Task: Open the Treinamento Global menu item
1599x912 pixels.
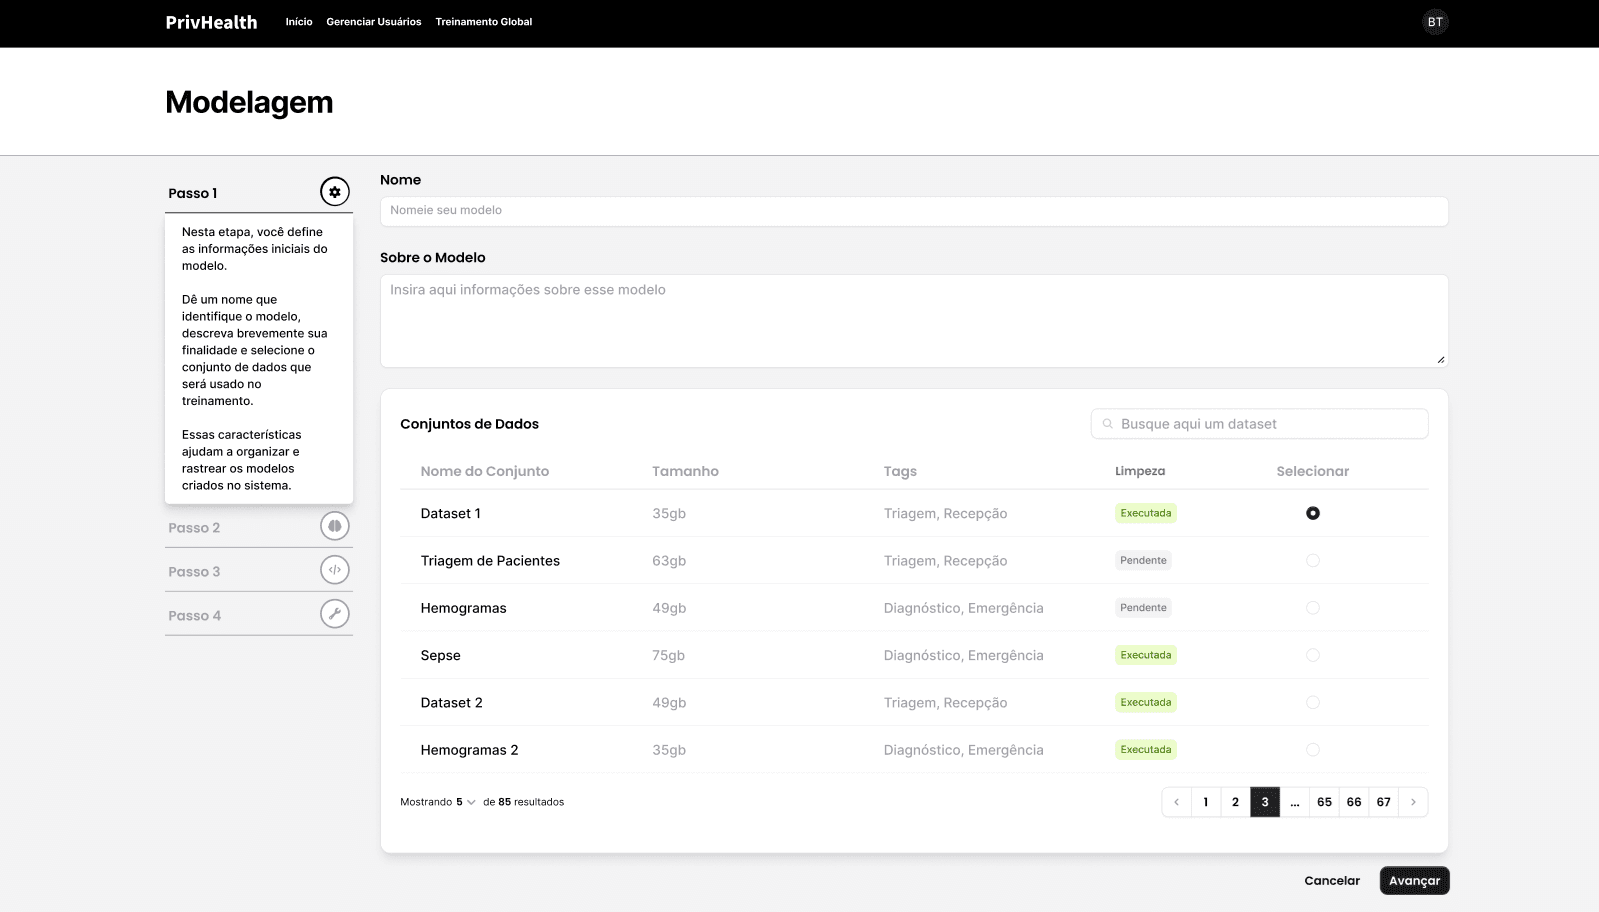Action: 484,22
